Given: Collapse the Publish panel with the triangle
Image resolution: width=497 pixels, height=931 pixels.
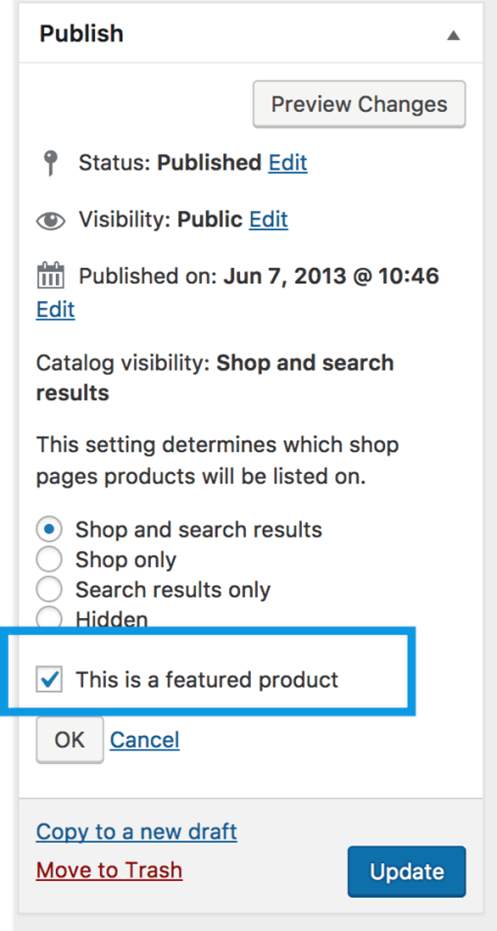Looking at the screenshot, I should tap(454, 35).
